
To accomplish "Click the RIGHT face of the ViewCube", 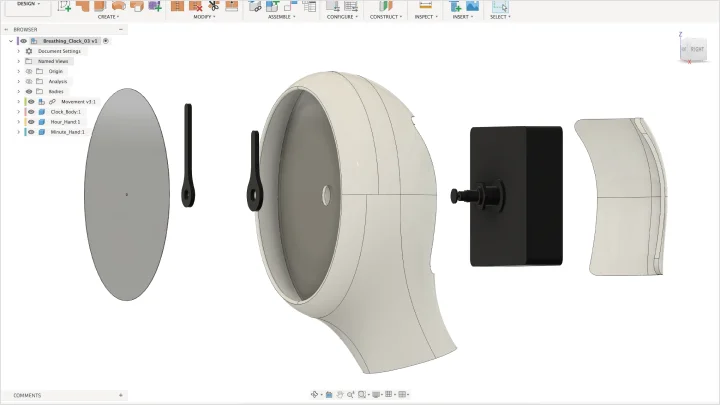I will (697, 49).
